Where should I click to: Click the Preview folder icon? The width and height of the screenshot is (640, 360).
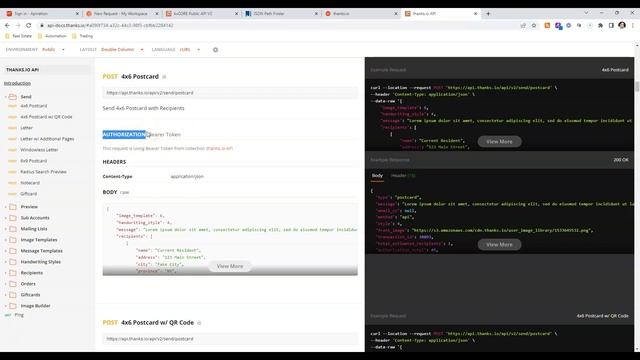[13, 207]
